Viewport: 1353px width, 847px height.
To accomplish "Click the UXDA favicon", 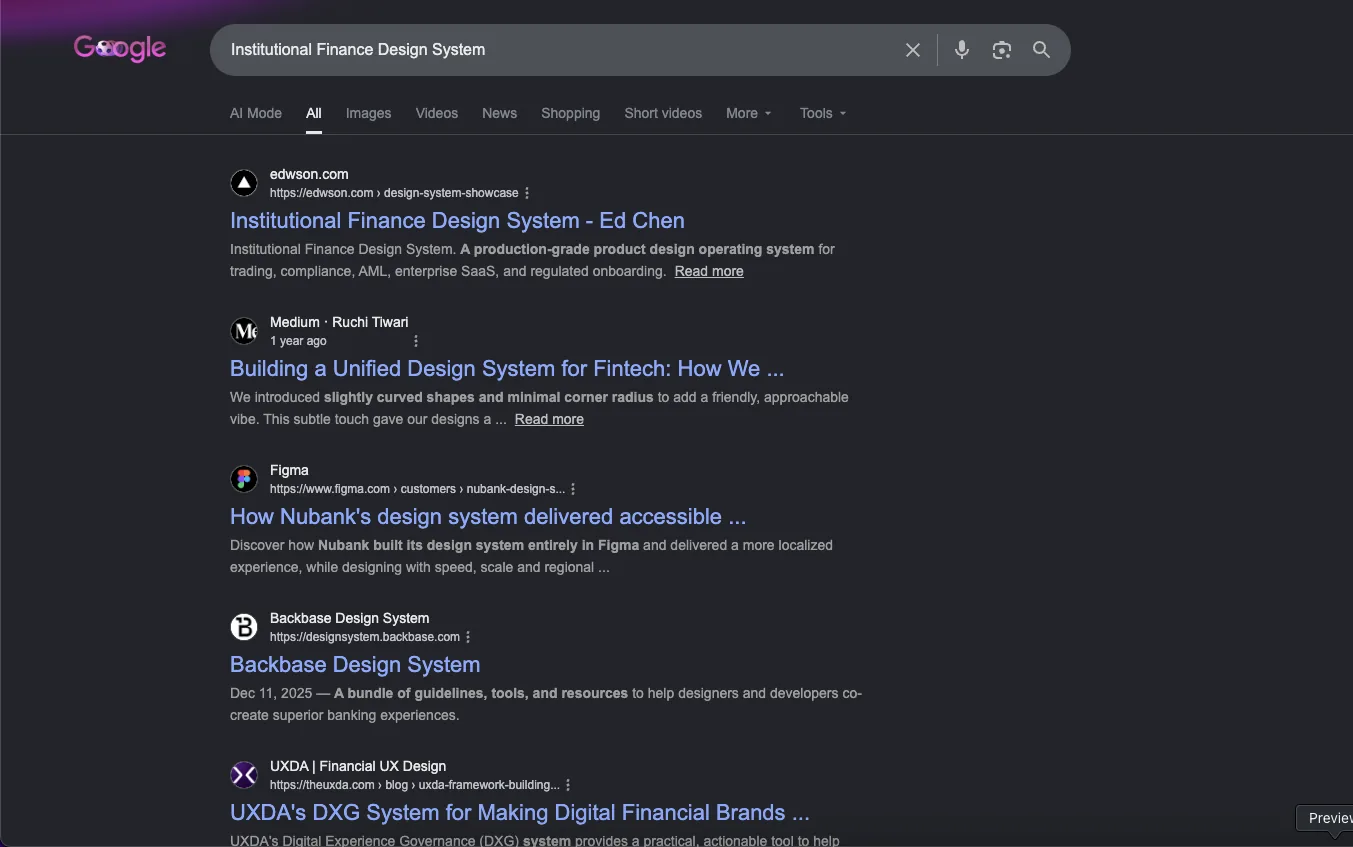I will [244, 775].
